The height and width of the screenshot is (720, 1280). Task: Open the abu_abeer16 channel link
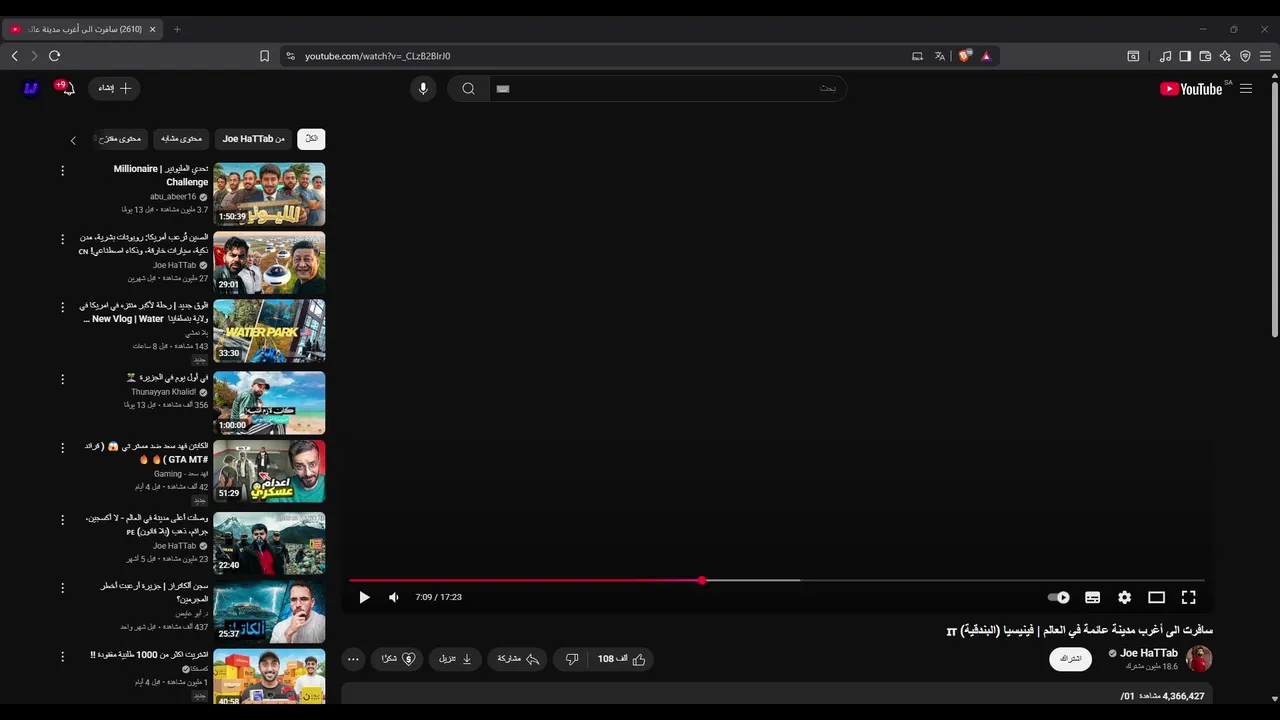[173, 197]
